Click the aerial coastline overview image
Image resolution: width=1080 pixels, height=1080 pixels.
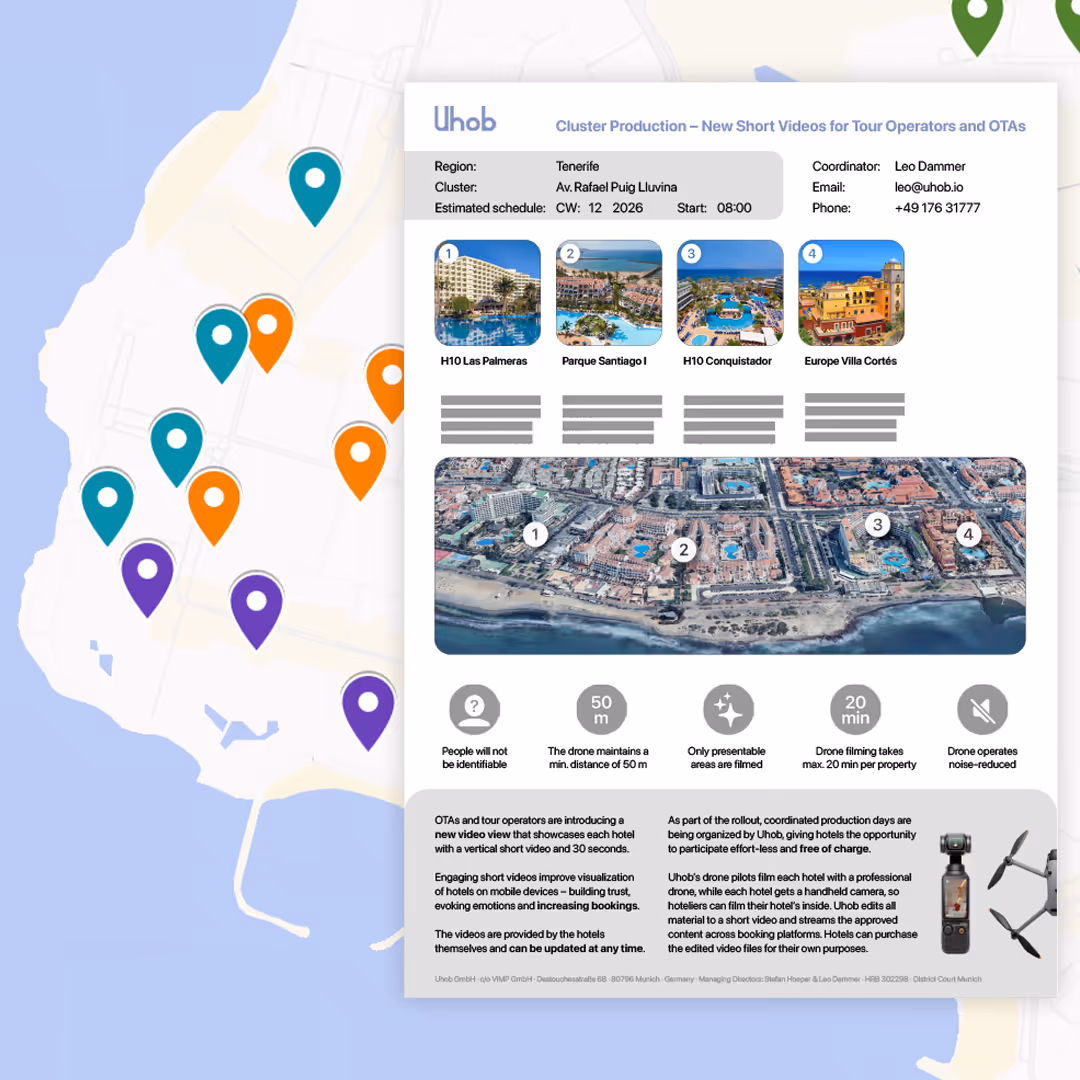(x=730, y=556)
